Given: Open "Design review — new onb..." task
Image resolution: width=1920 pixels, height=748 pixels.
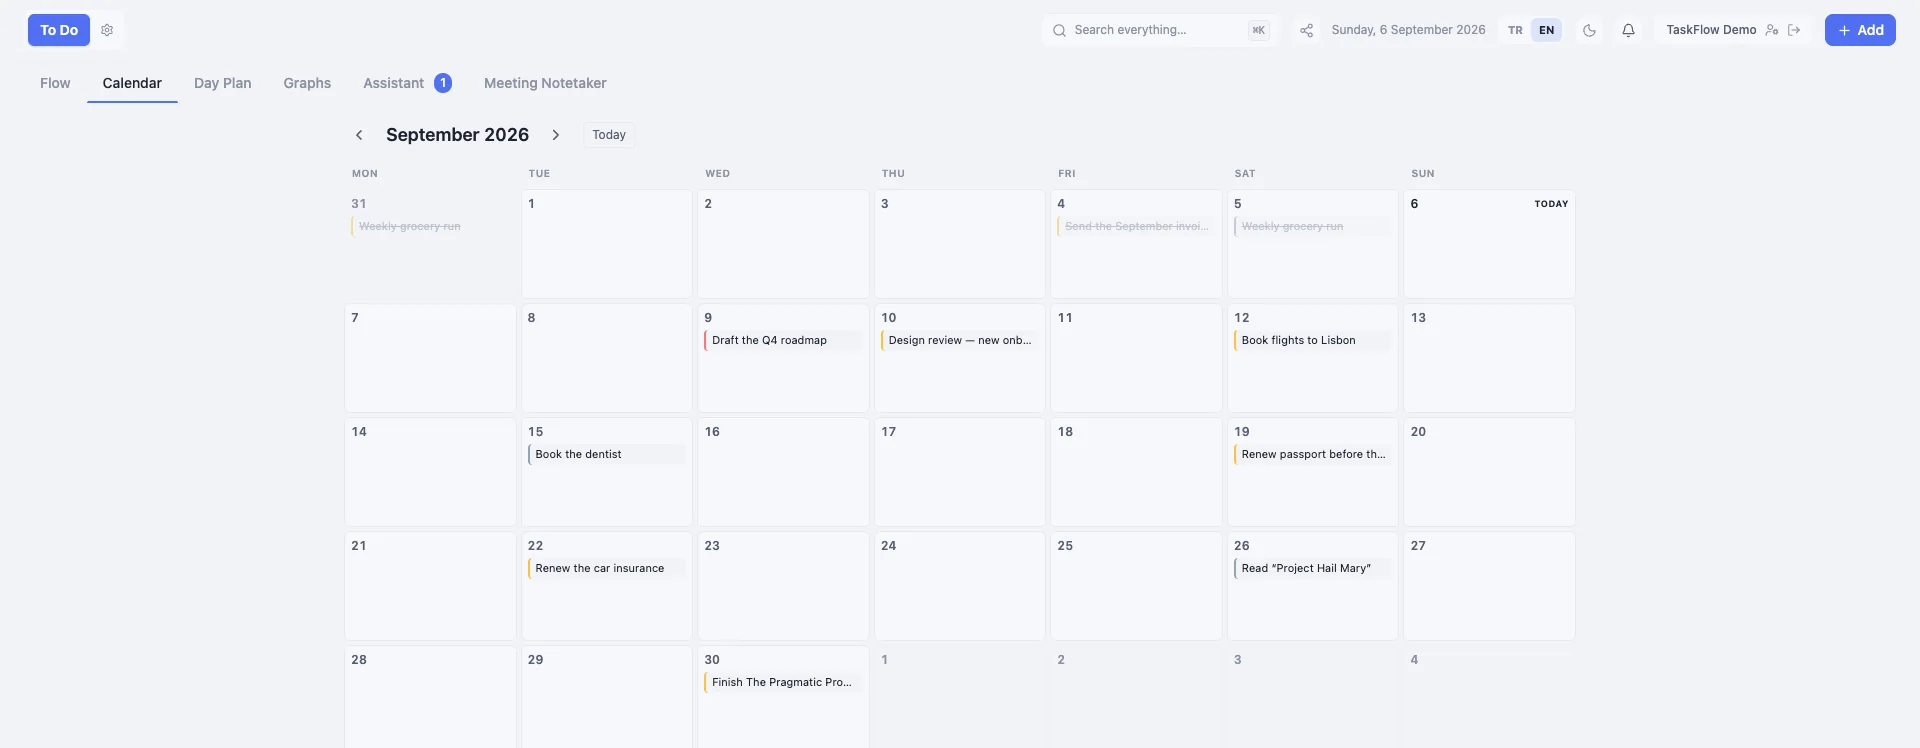Looking at the screenshot, I should click(960, 340).
